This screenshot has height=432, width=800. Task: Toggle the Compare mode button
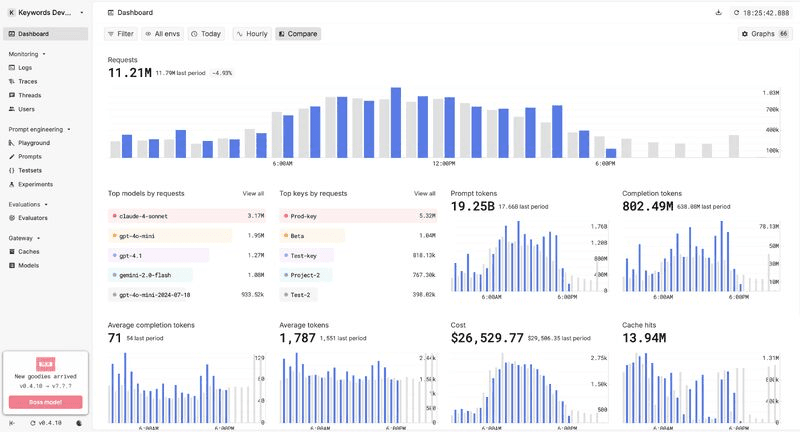click(x=297, y=34)
